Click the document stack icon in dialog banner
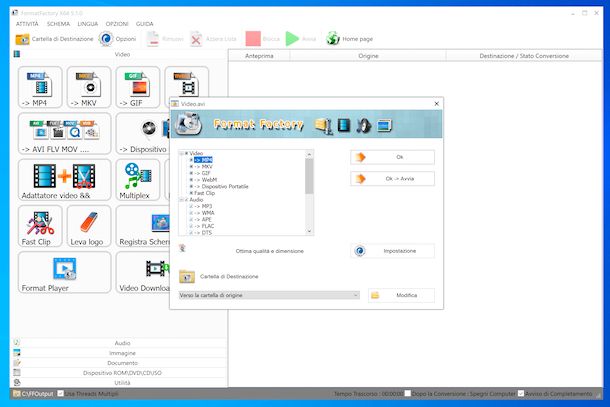Screen dimensions: 610x407 point(323,126)
